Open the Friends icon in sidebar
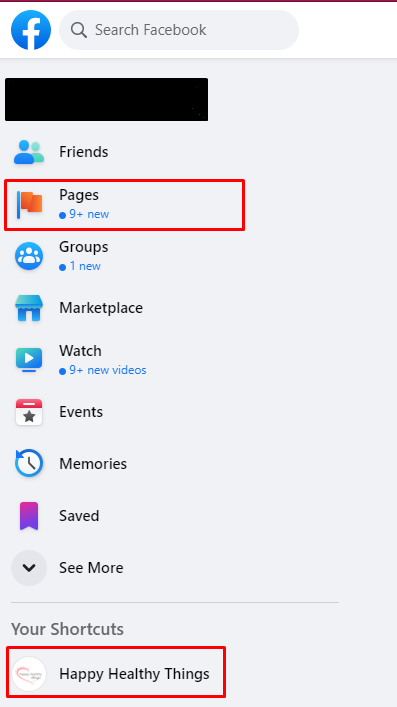This screenshot has width=397, height=707. 29,152
